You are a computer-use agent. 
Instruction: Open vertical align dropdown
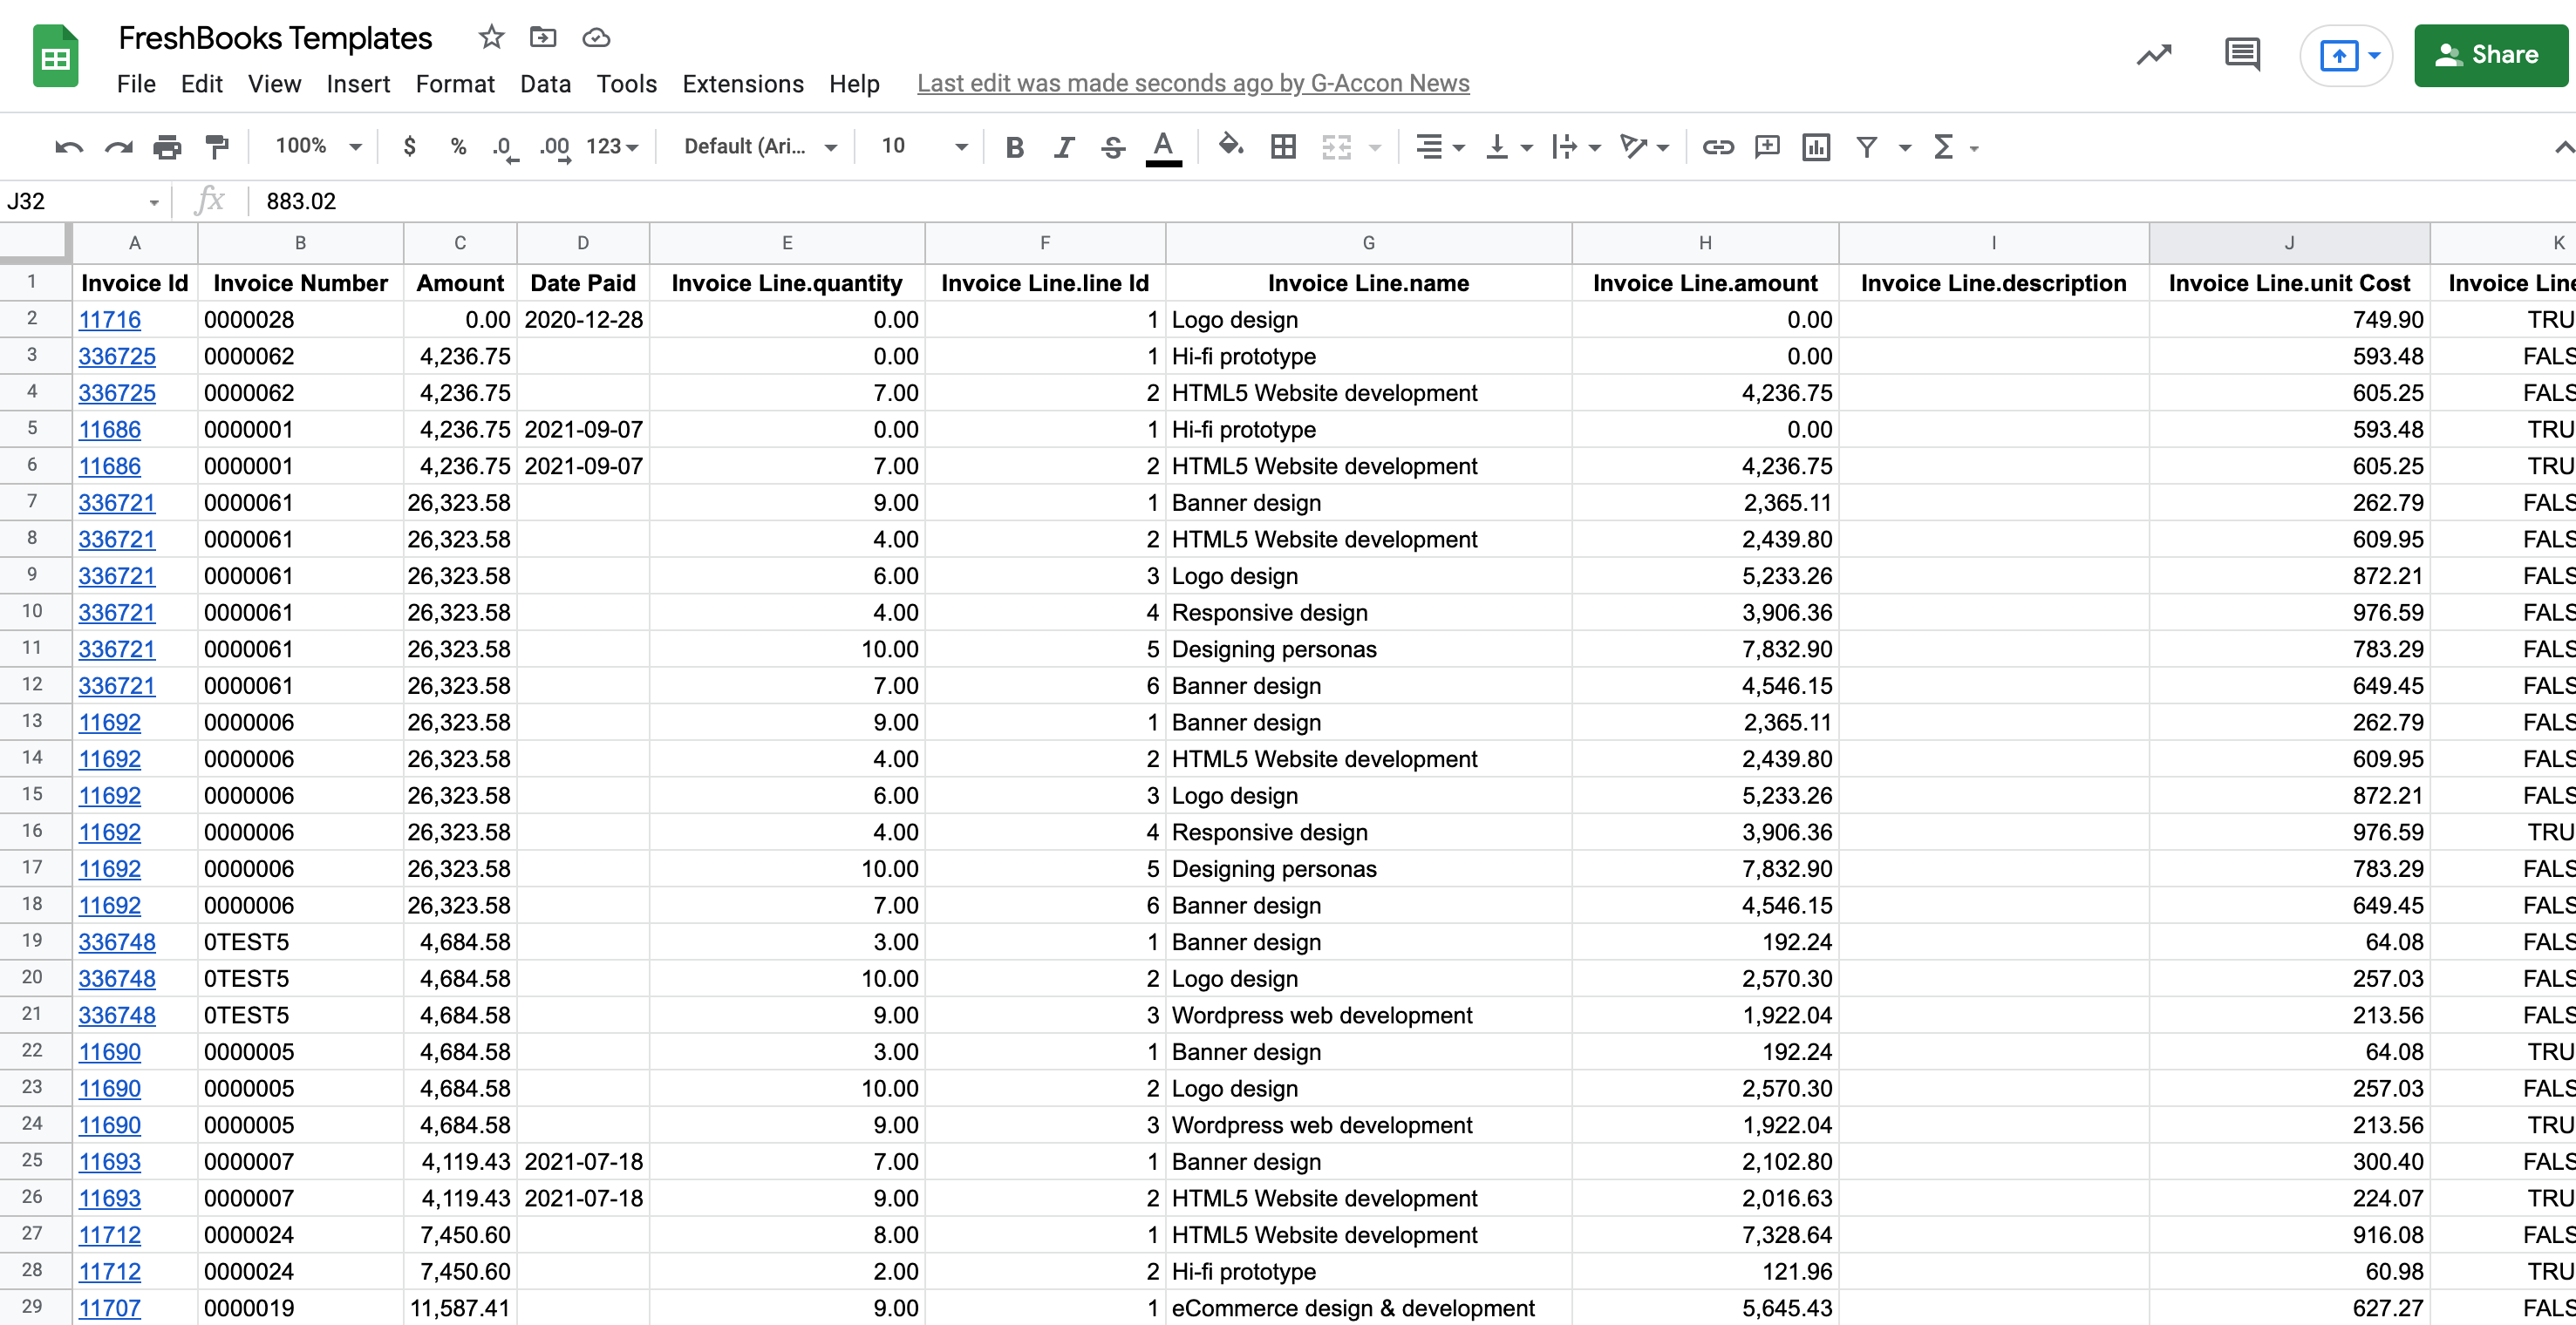1509,147
